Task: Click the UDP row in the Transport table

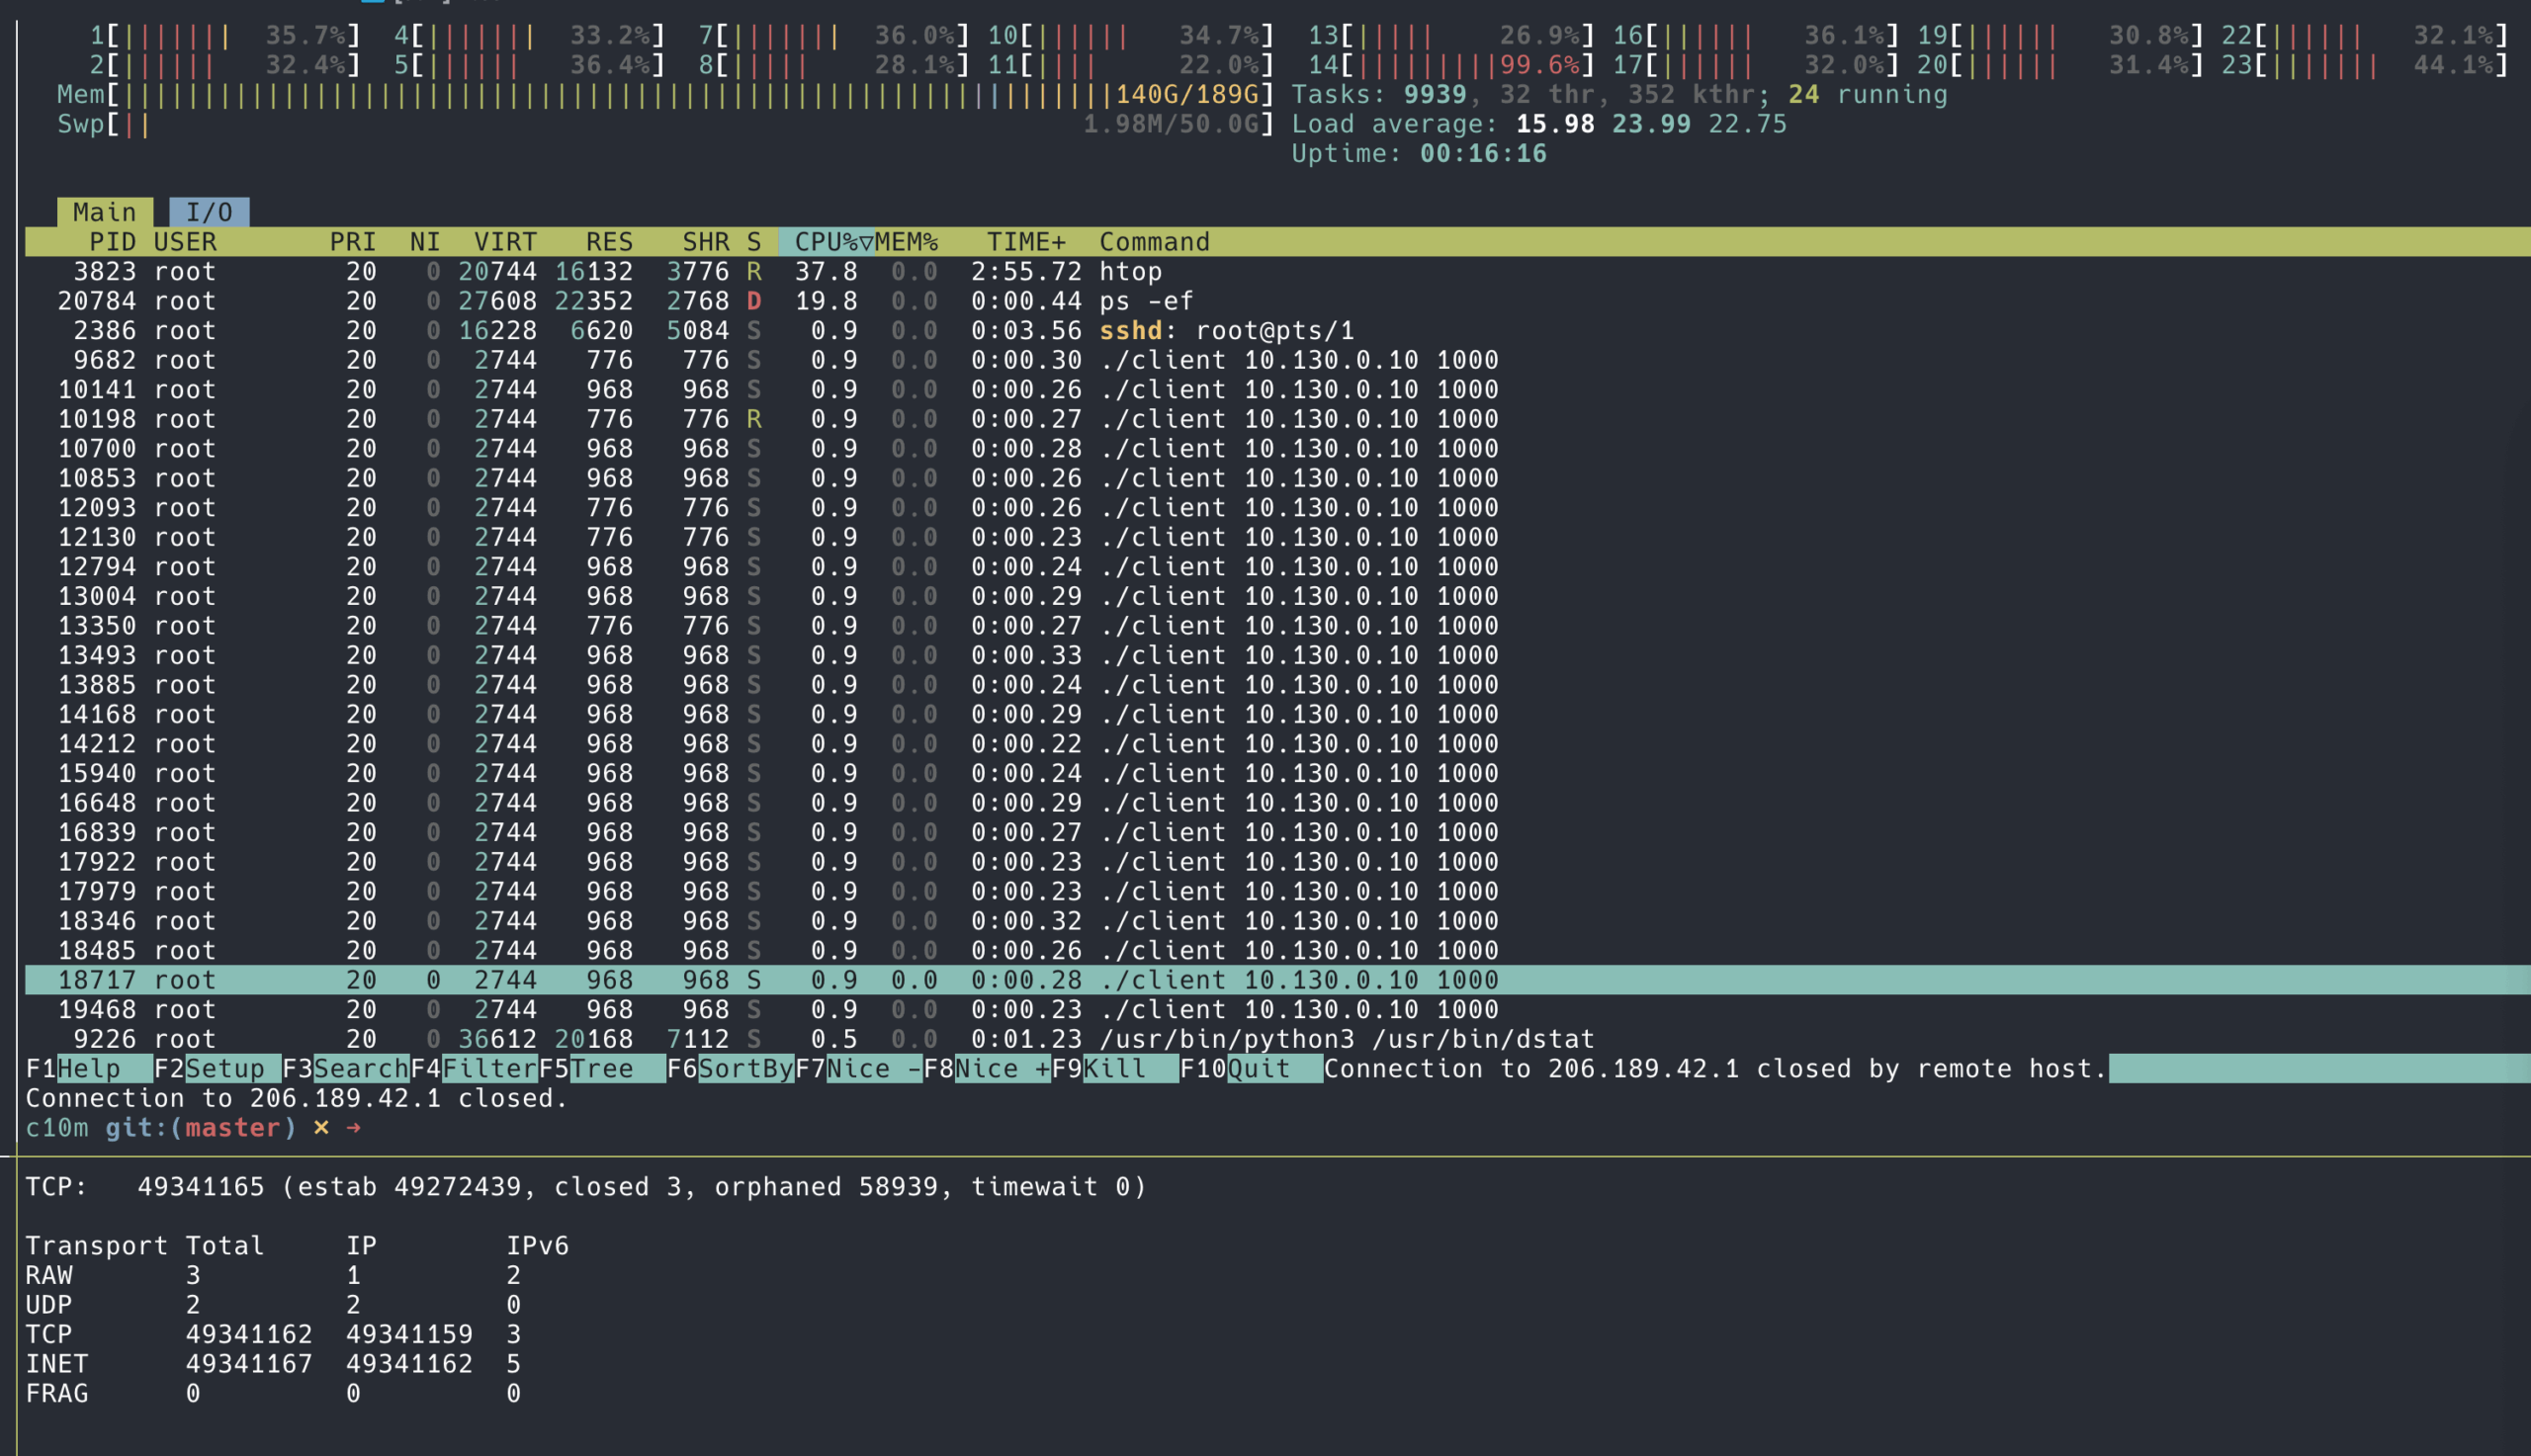Action: [x=273, y=1305]
